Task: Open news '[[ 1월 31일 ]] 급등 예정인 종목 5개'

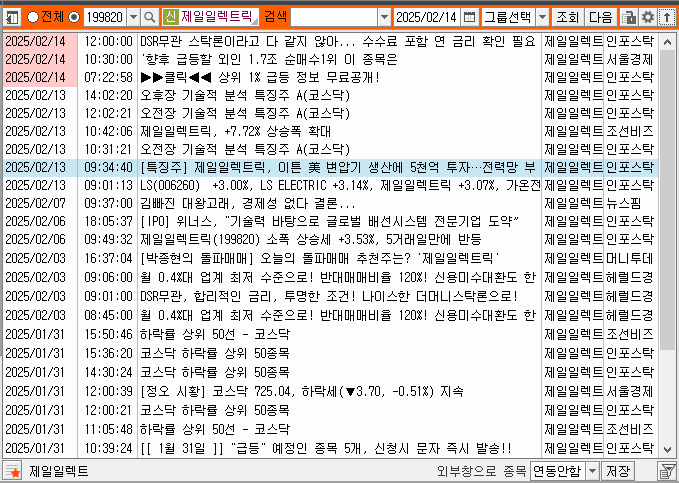Action: click(x=326, y=448)
